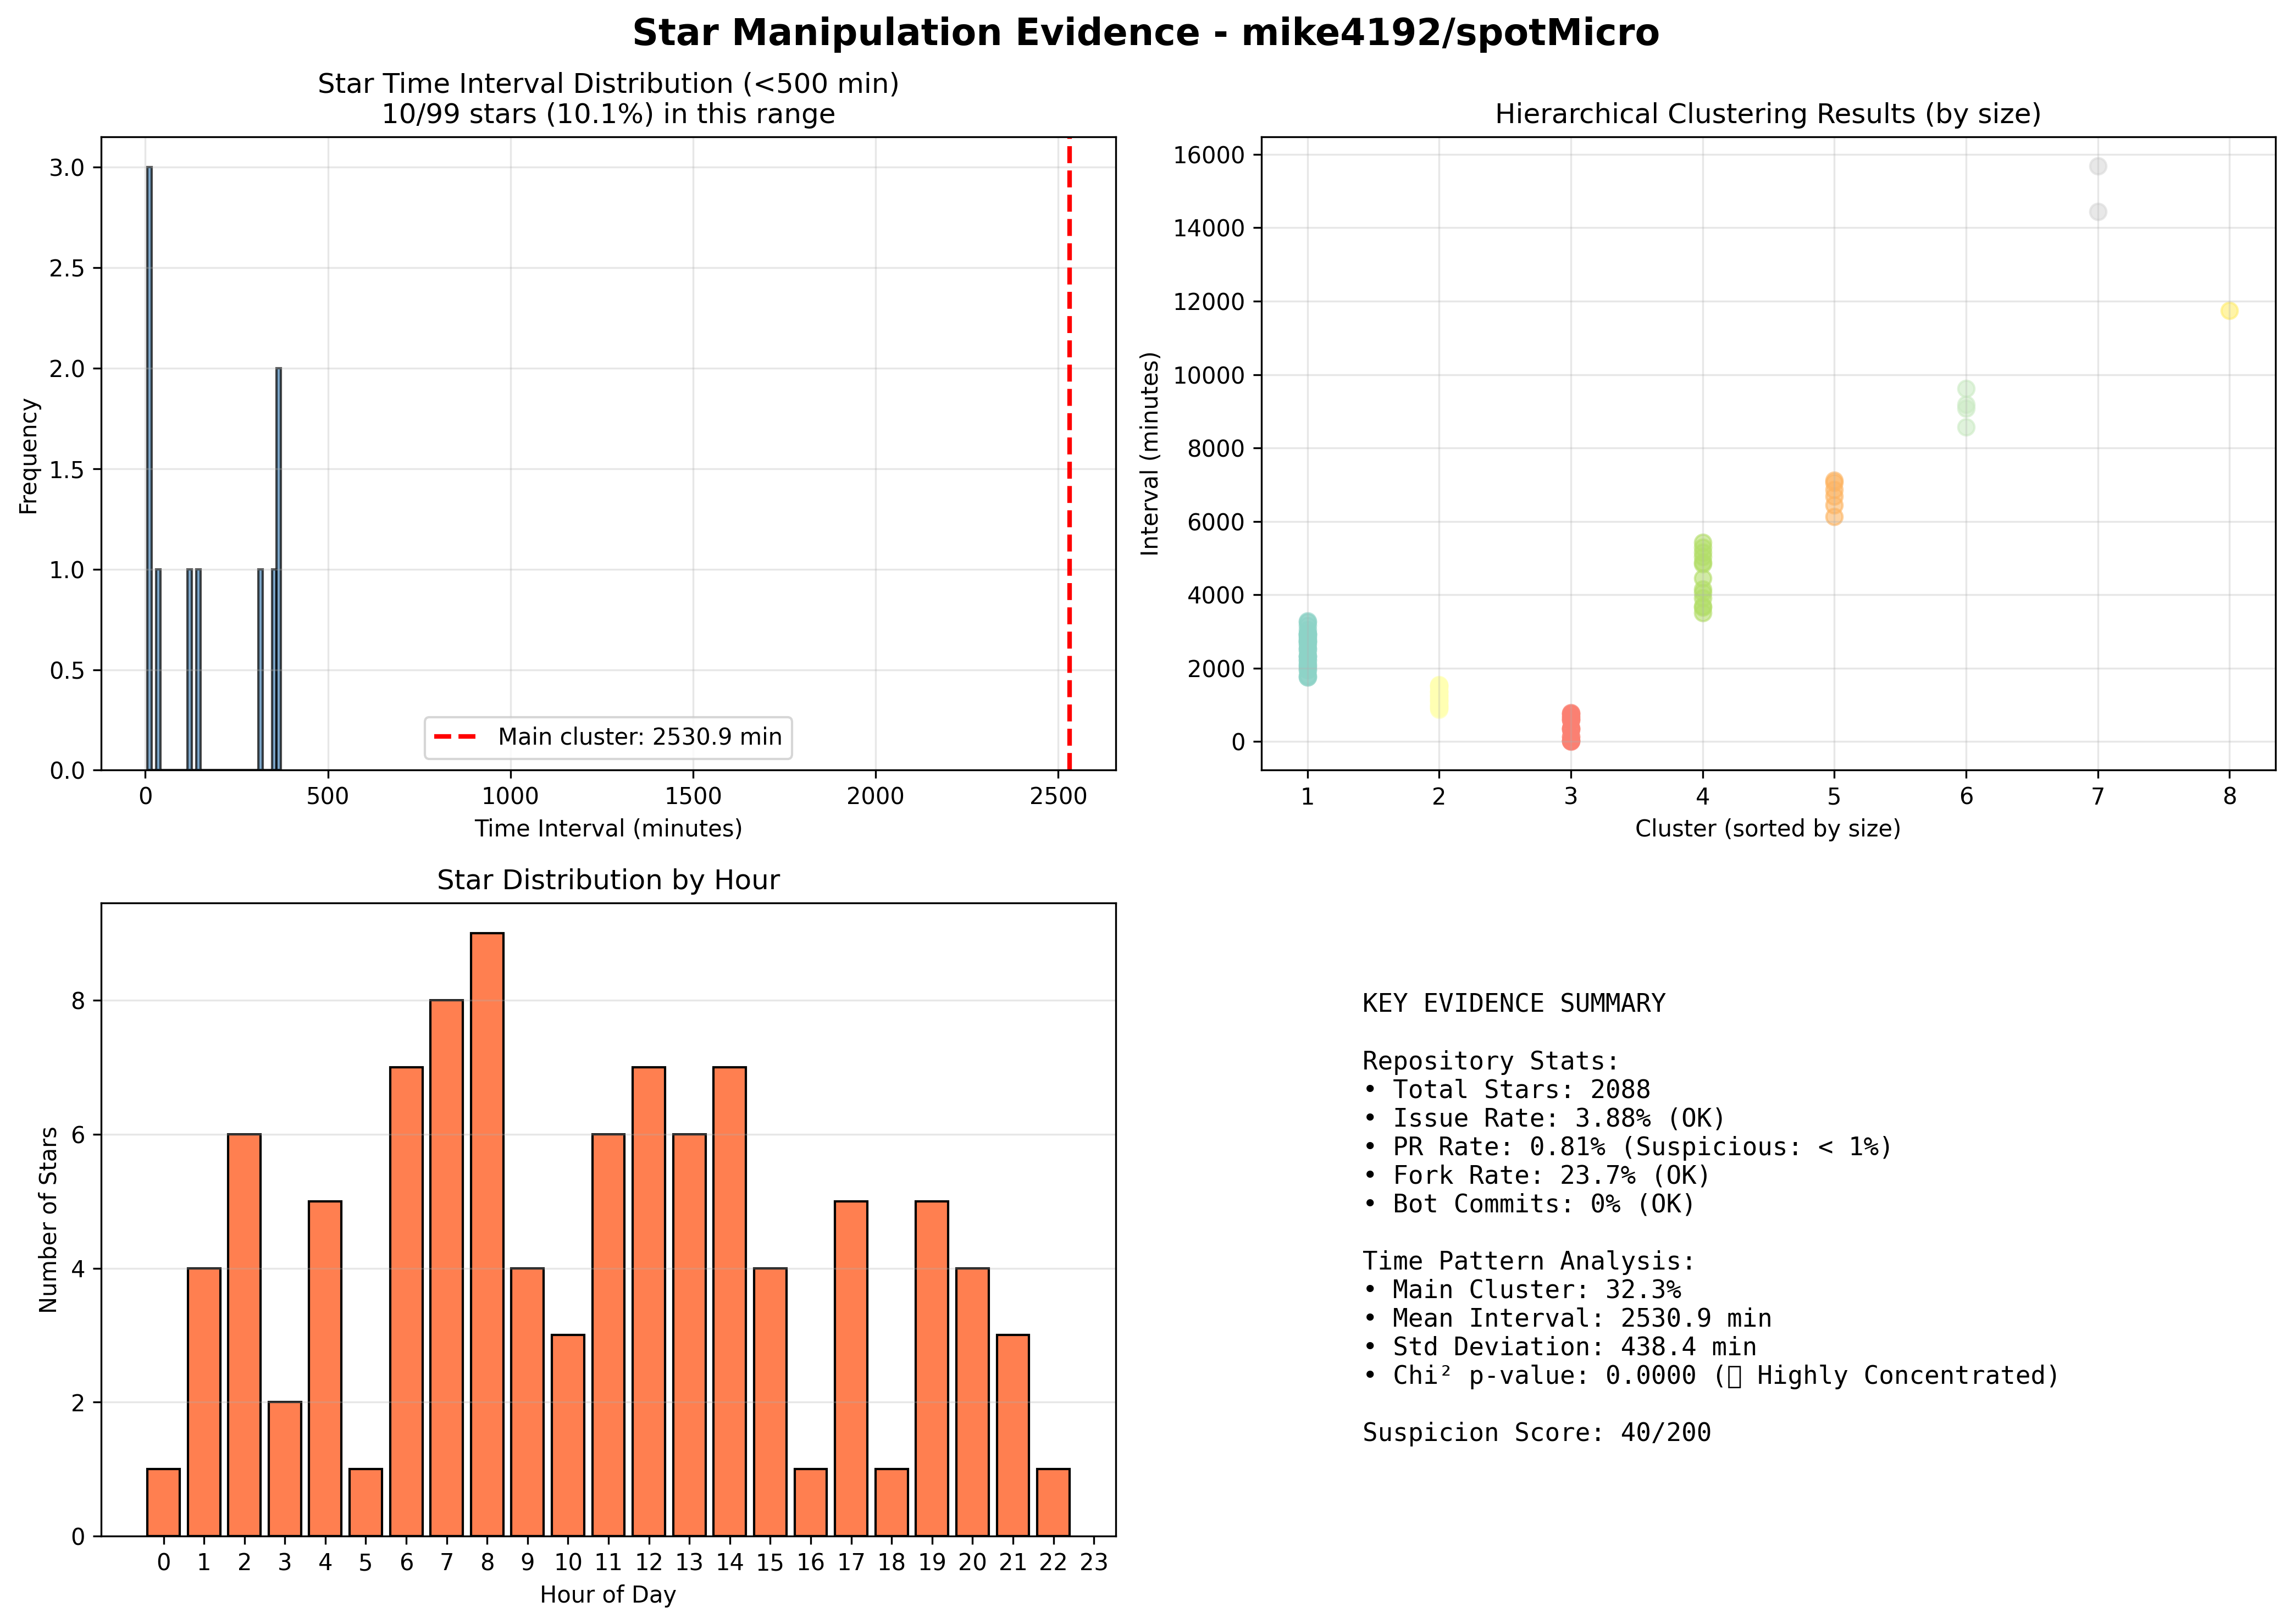Click the orange points of cluster 5

pos(1834,499)
